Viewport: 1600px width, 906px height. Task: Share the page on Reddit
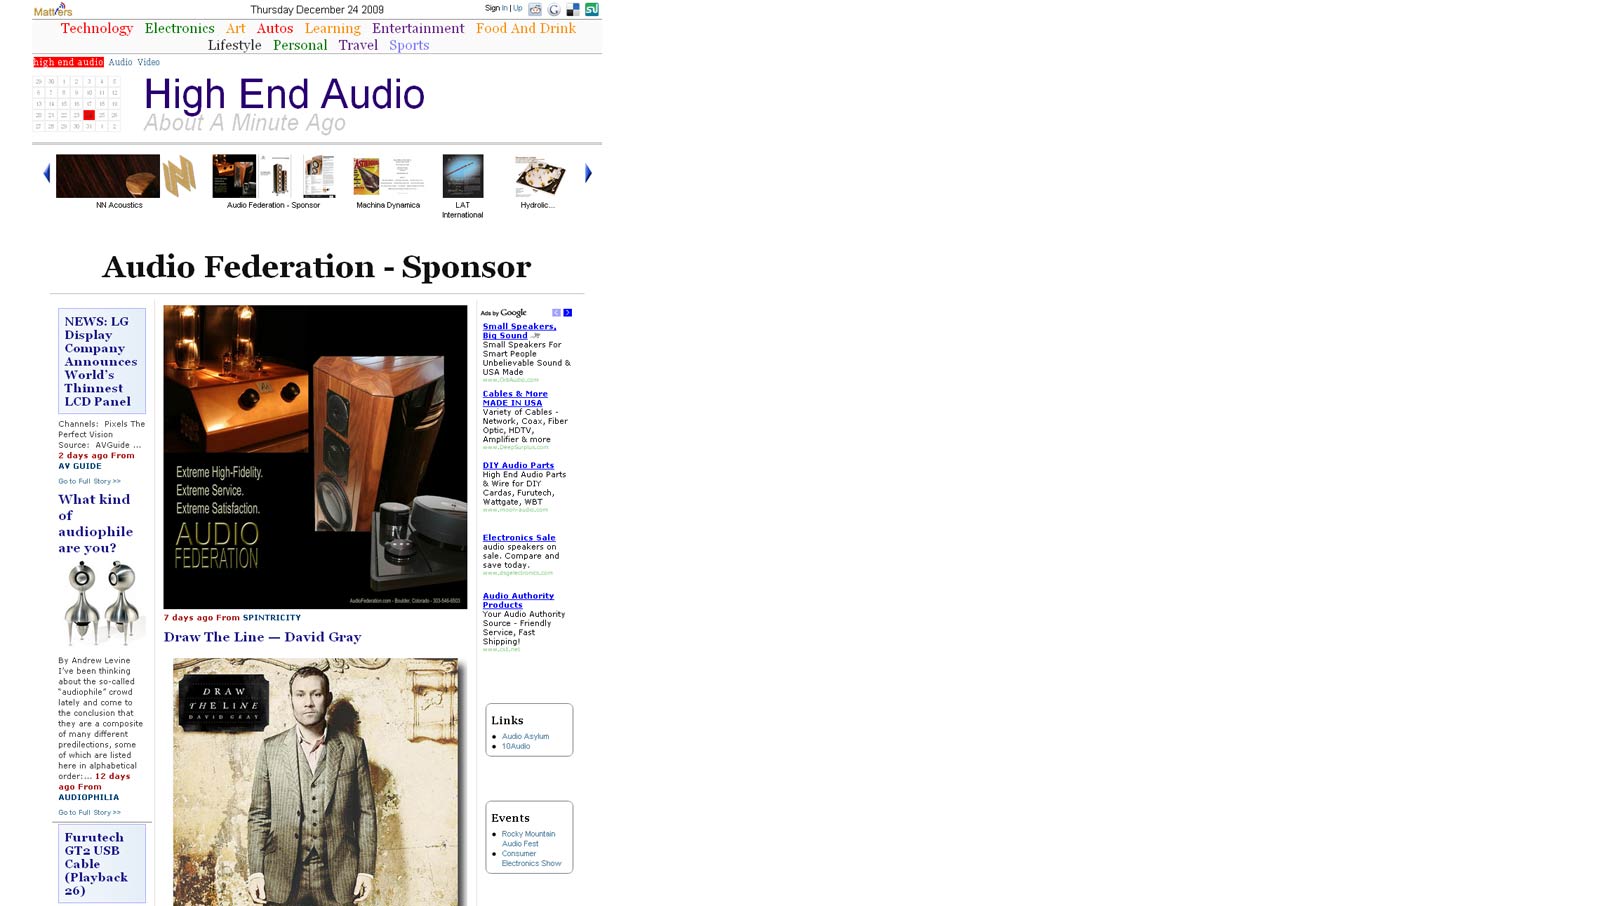535,9
